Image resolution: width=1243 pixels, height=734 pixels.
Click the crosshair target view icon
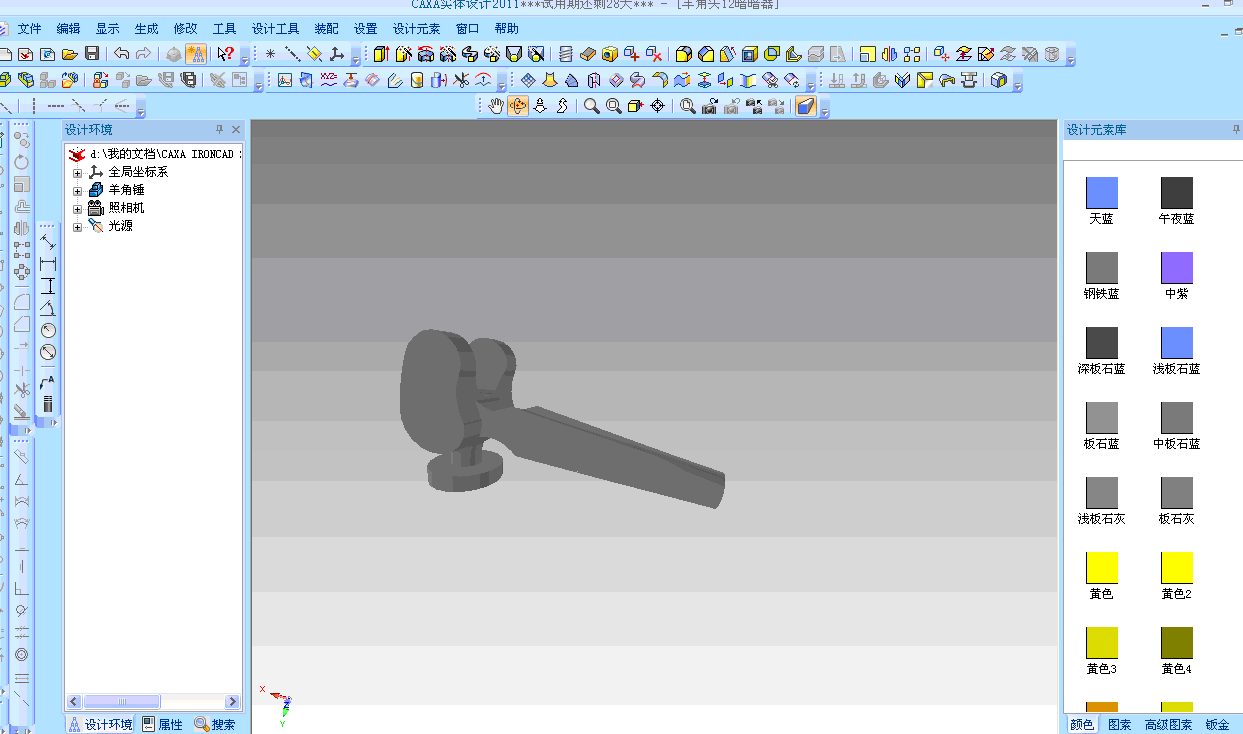pos(658,106)
